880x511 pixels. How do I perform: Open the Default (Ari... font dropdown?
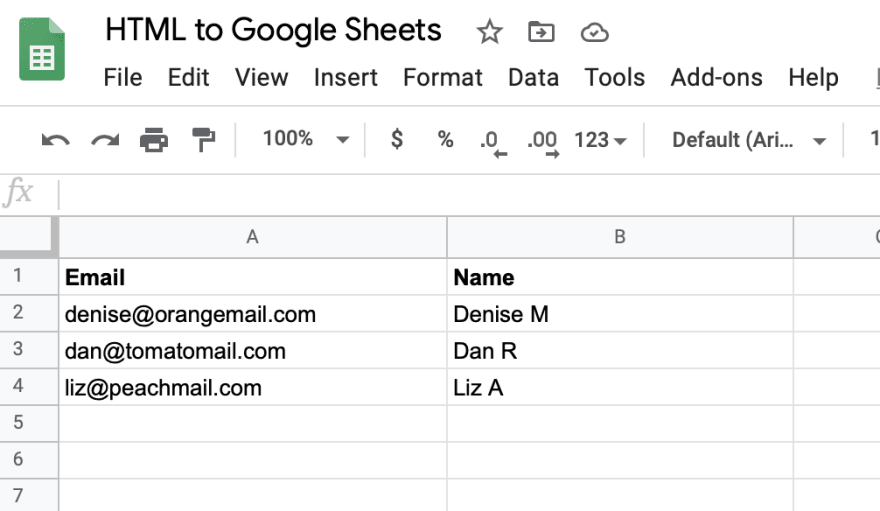tap(749, 140)
